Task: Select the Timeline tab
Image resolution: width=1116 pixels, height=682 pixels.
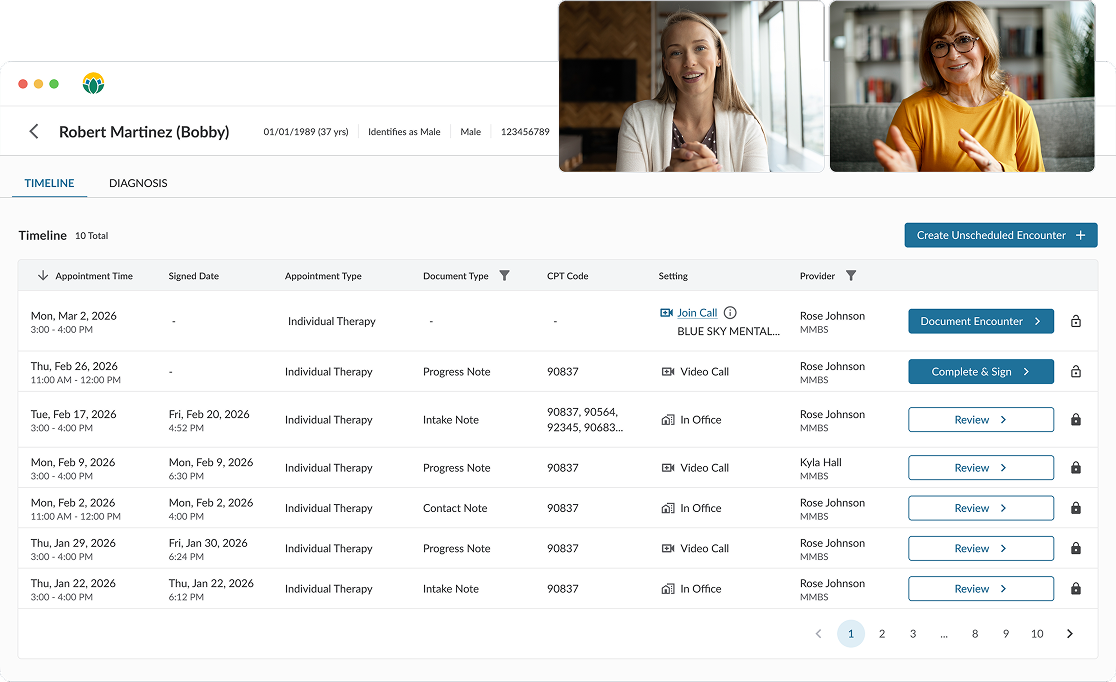Action: click(x=49, y=184)
